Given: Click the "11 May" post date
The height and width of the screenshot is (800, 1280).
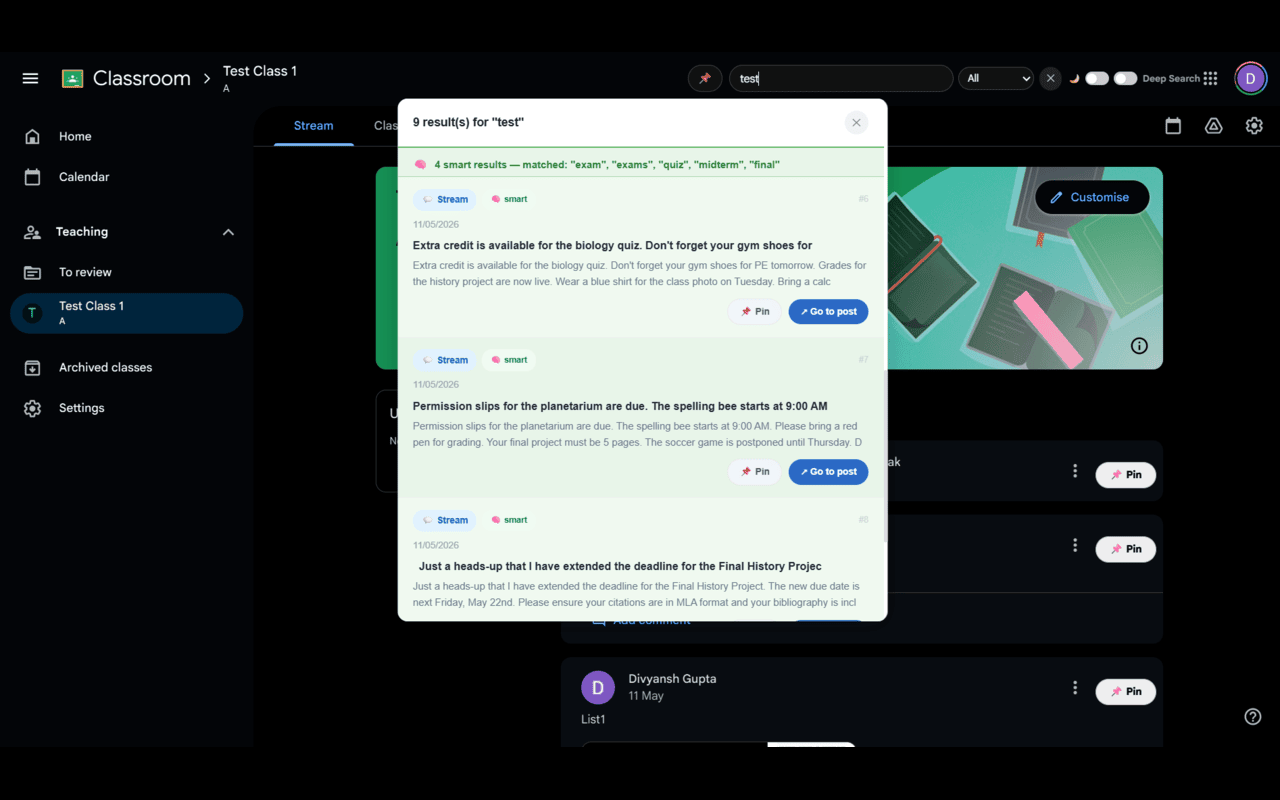Looking at the screenshot, I should click(x=646, y=696).
